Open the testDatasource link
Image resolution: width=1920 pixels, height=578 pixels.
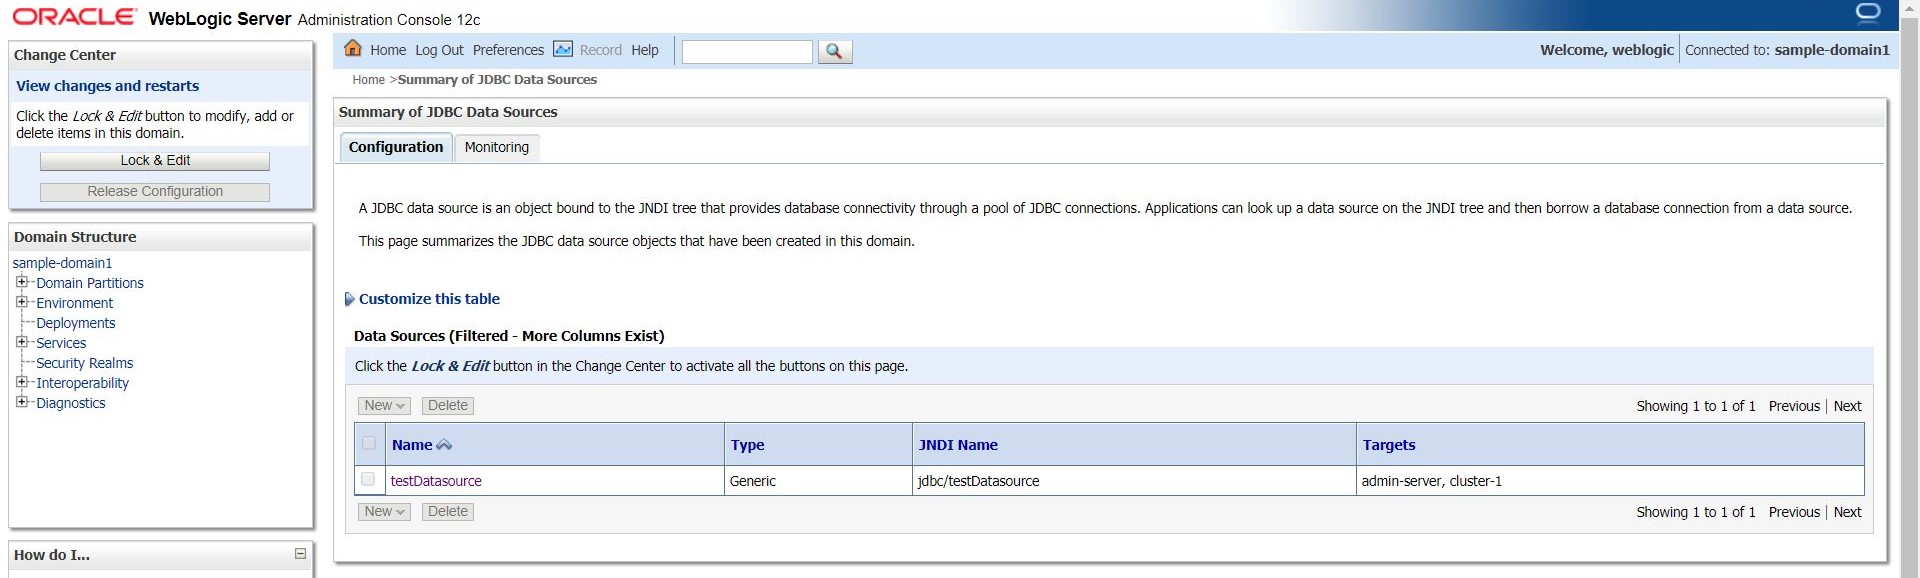pyautogui.click(x=436, y=481)
